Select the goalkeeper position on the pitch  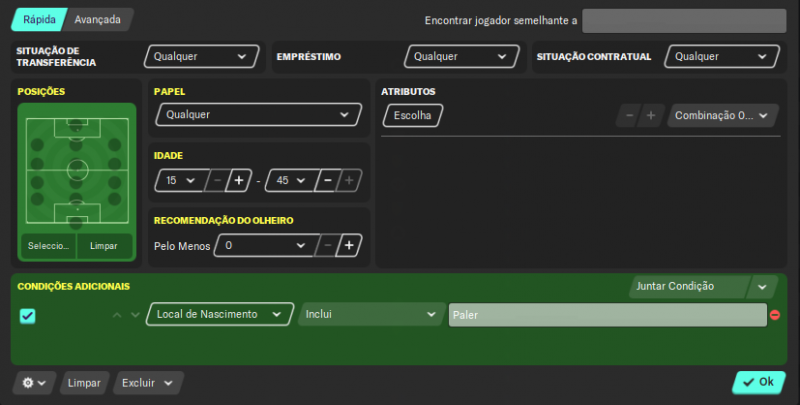(x=76, y=222)
